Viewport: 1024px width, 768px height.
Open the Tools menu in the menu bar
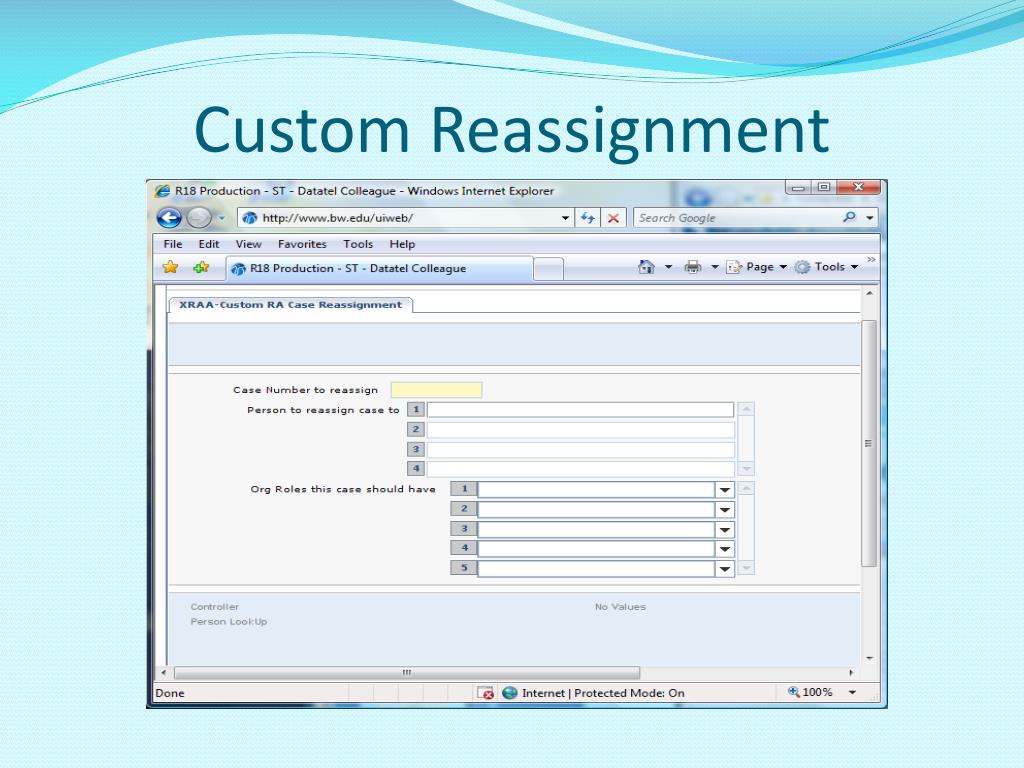tap(358, 244)
